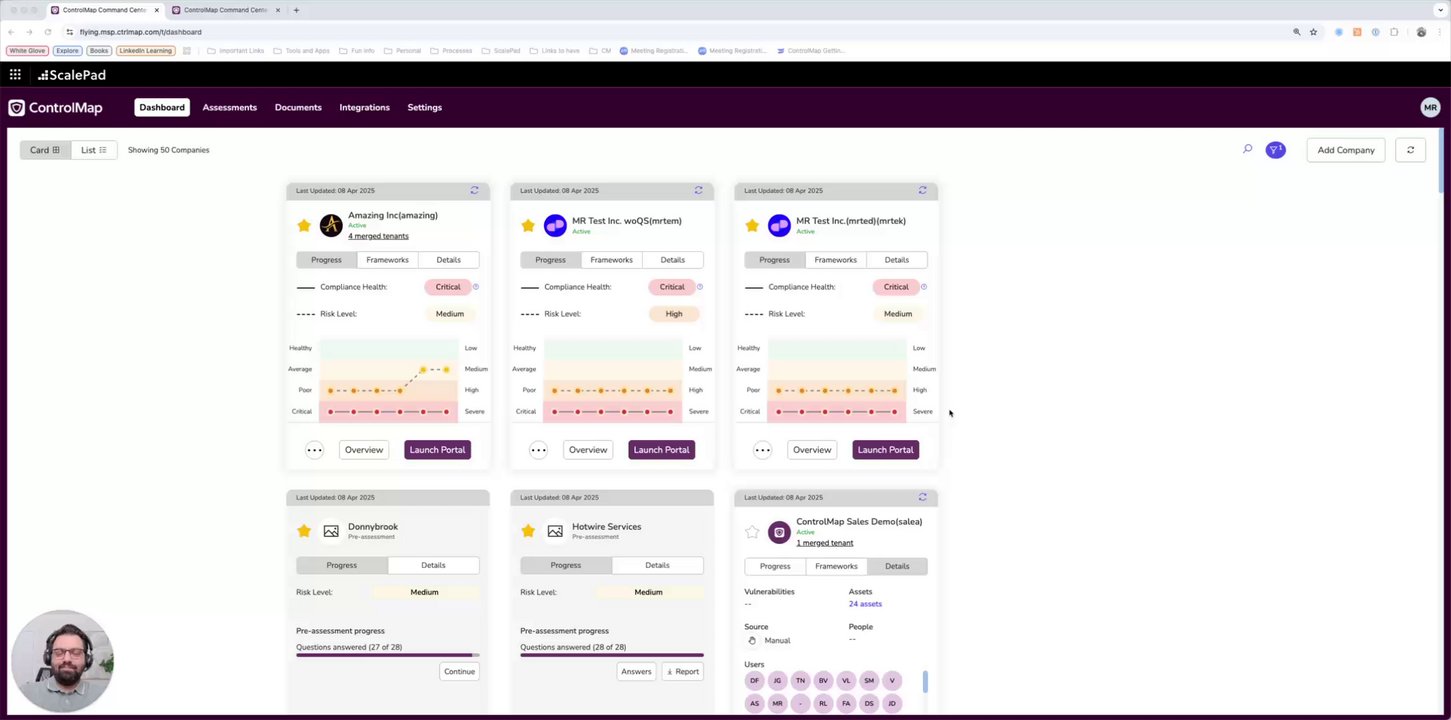Refresh the MR Test Inc.(mrted) card
The width and height of the screenshot is (1451, 720).
(922, 190)
